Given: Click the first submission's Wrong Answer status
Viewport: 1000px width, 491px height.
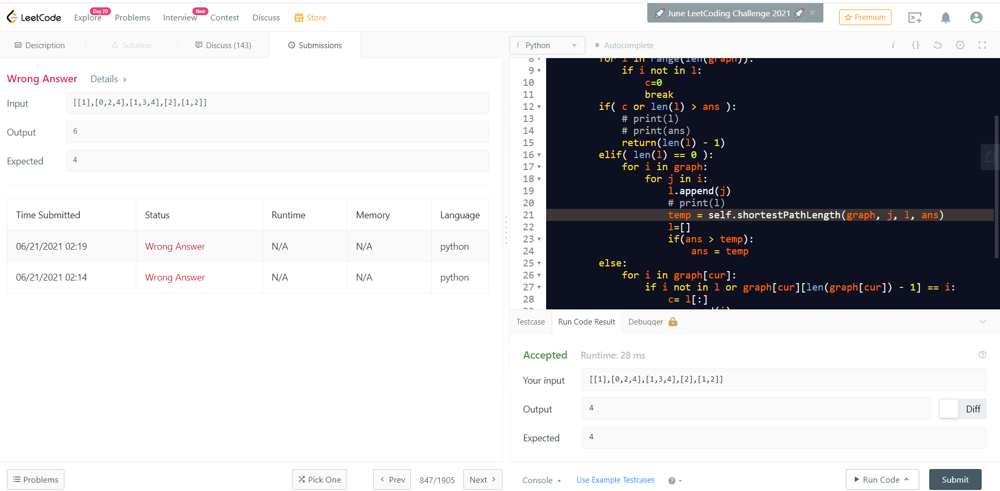Looking at the screenshot, I should pos(175,247).
